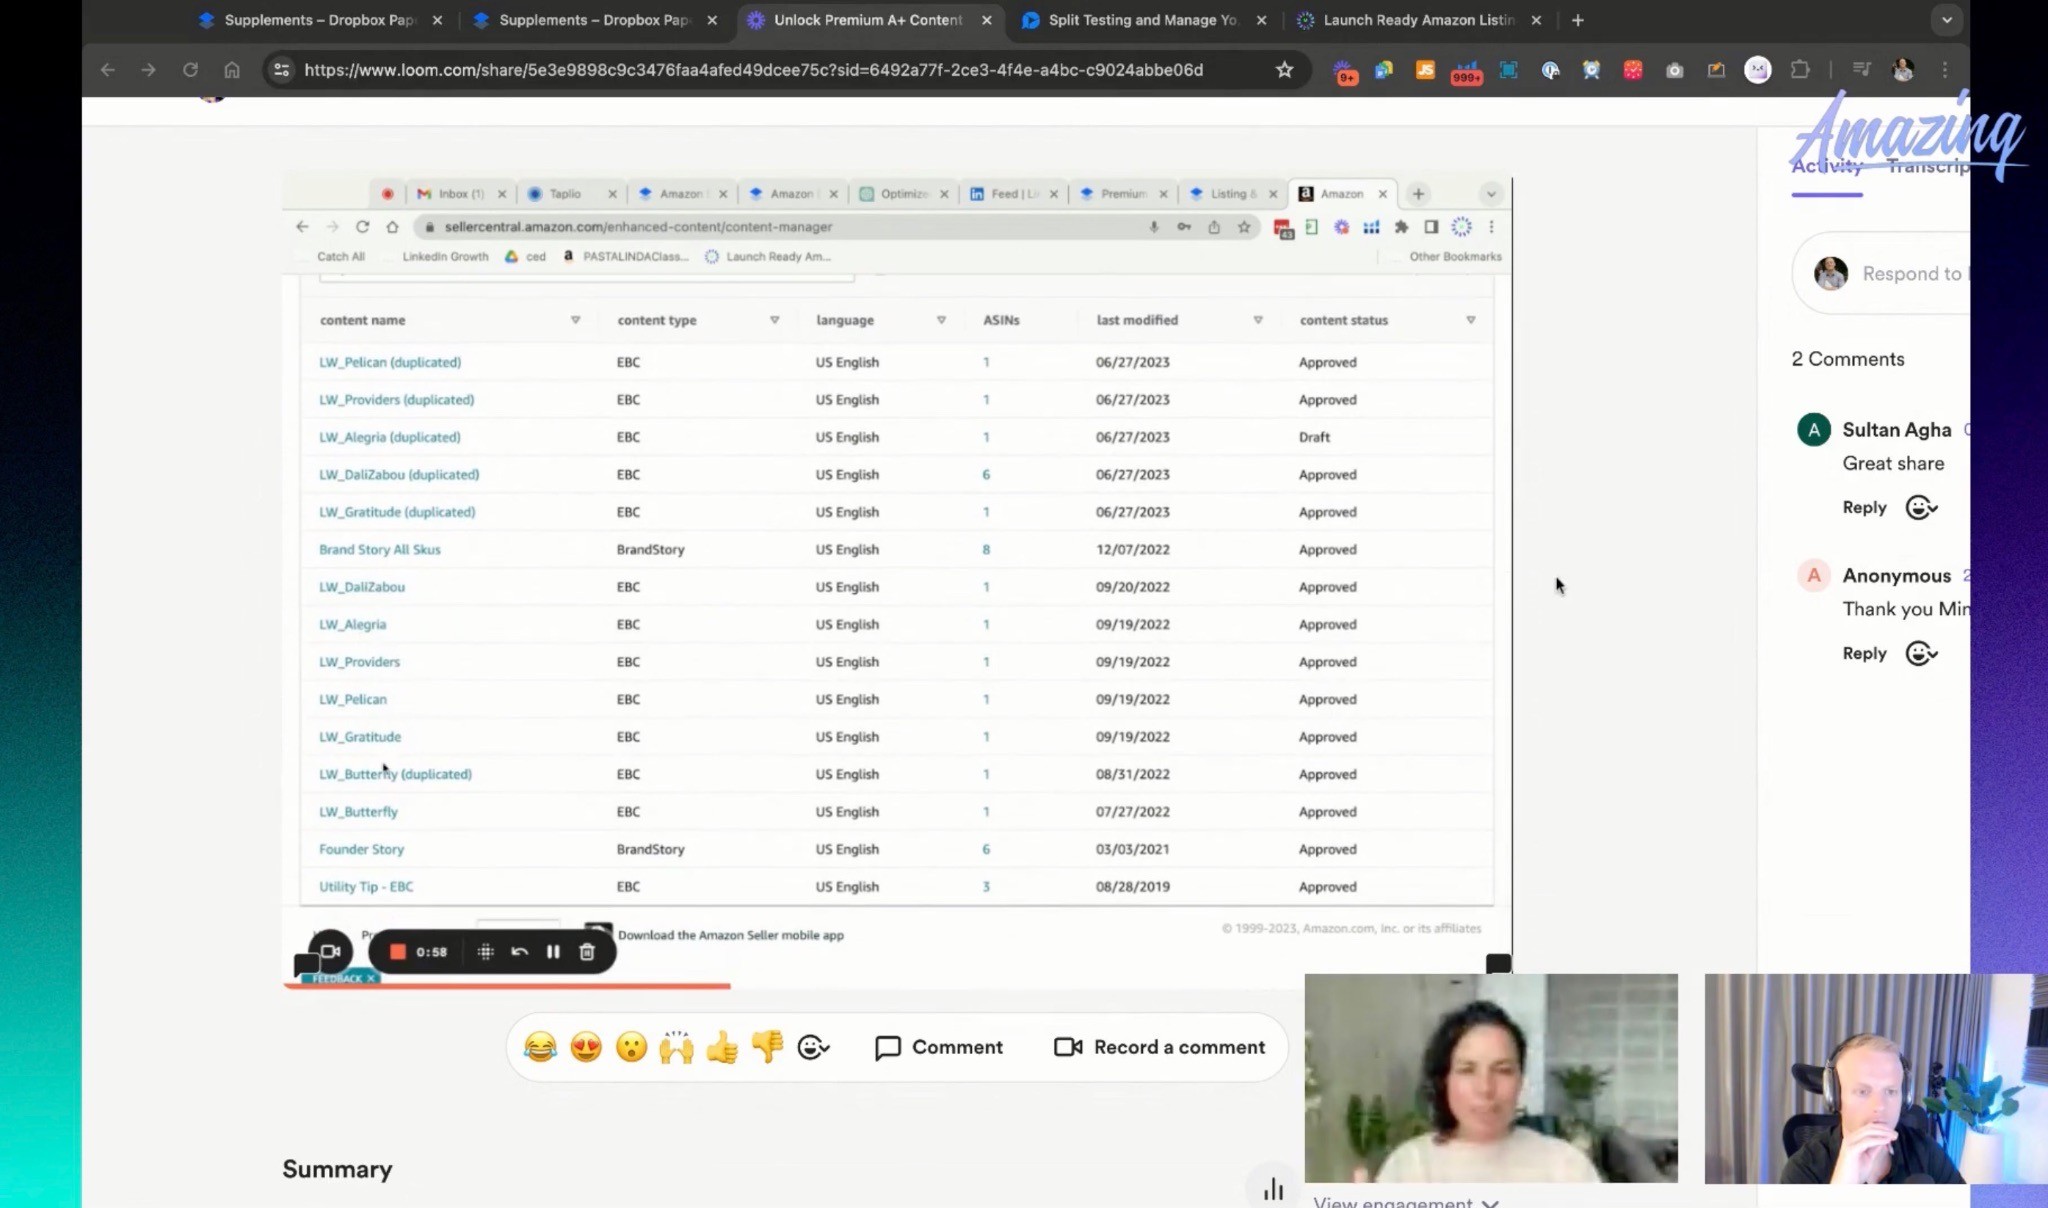React with the raised hands emoji
2048x1208 pixels.
point(677,1047)
